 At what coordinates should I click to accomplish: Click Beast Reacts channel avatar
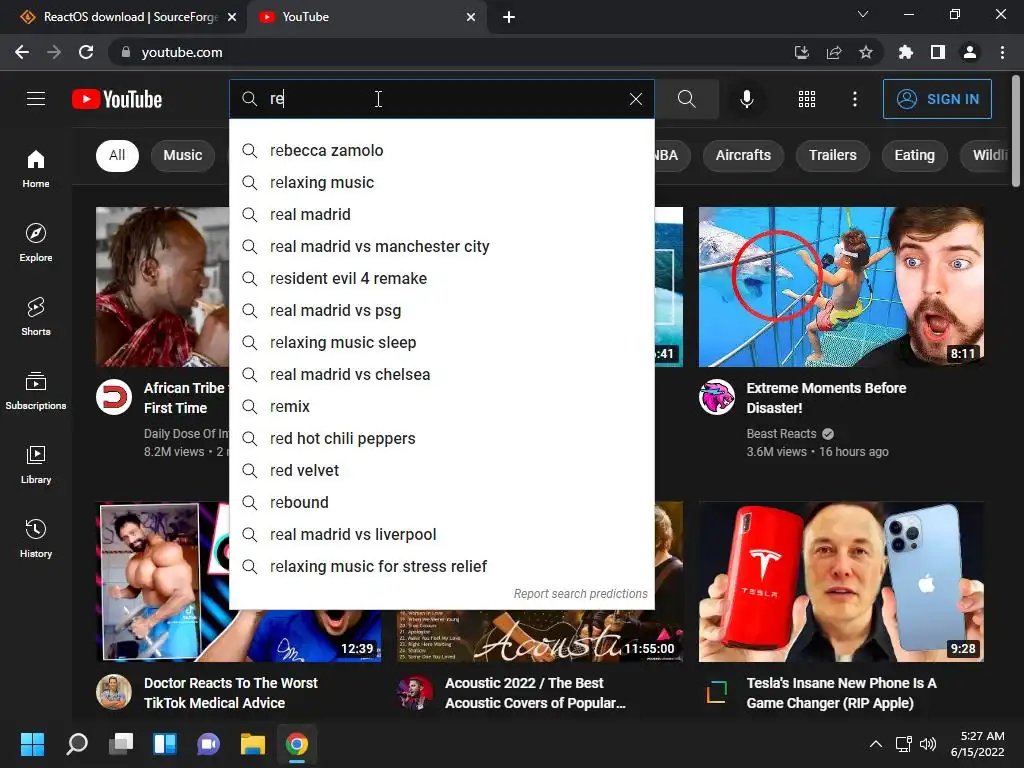[716, 397]
